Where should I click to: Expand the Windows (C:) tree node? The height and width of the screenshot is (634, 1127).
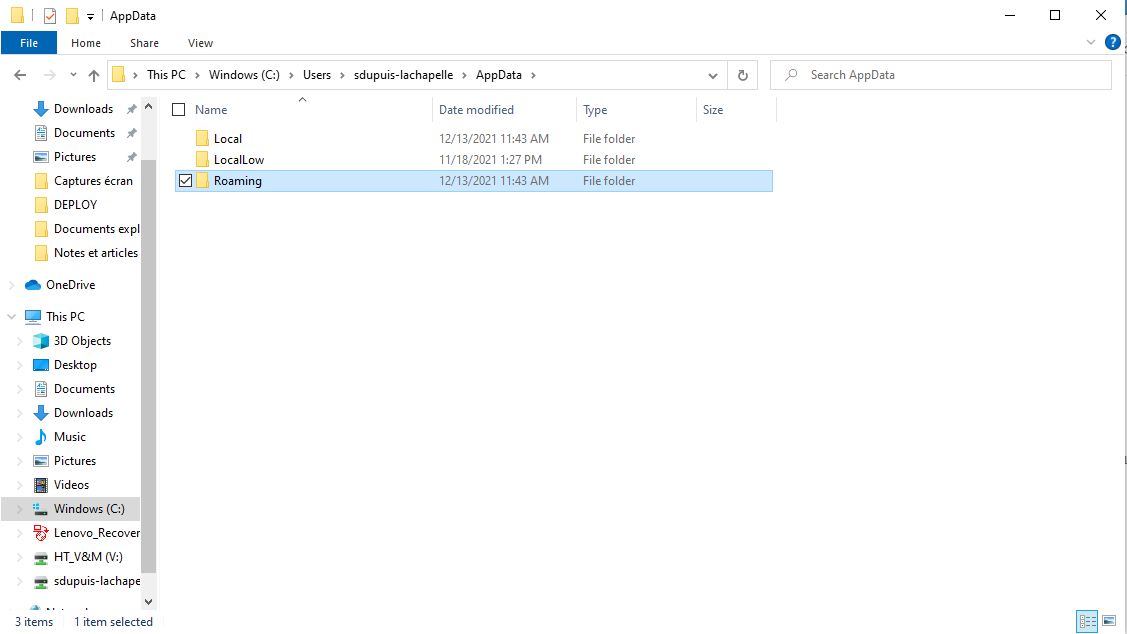click(x=20, y=509)
